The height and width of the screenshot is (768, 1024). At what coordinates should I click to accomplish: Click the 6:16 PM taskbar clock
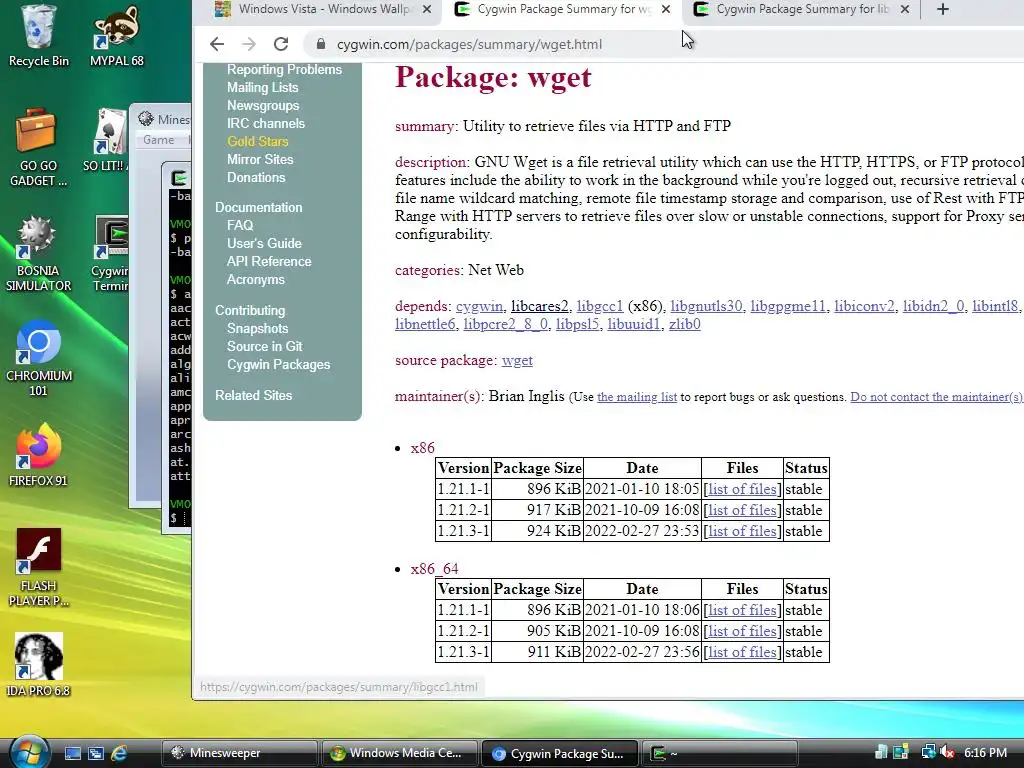(x=985, y=752)
